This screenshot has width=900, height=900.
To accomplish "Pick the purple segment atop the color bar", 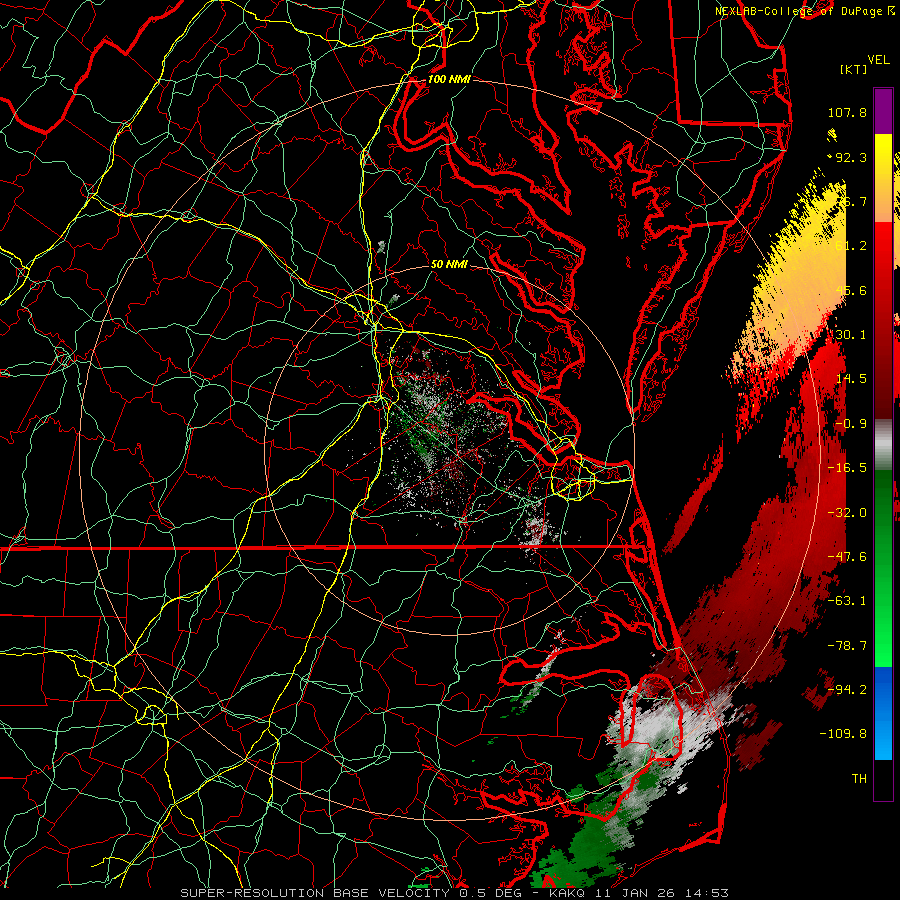I will 883,112.
